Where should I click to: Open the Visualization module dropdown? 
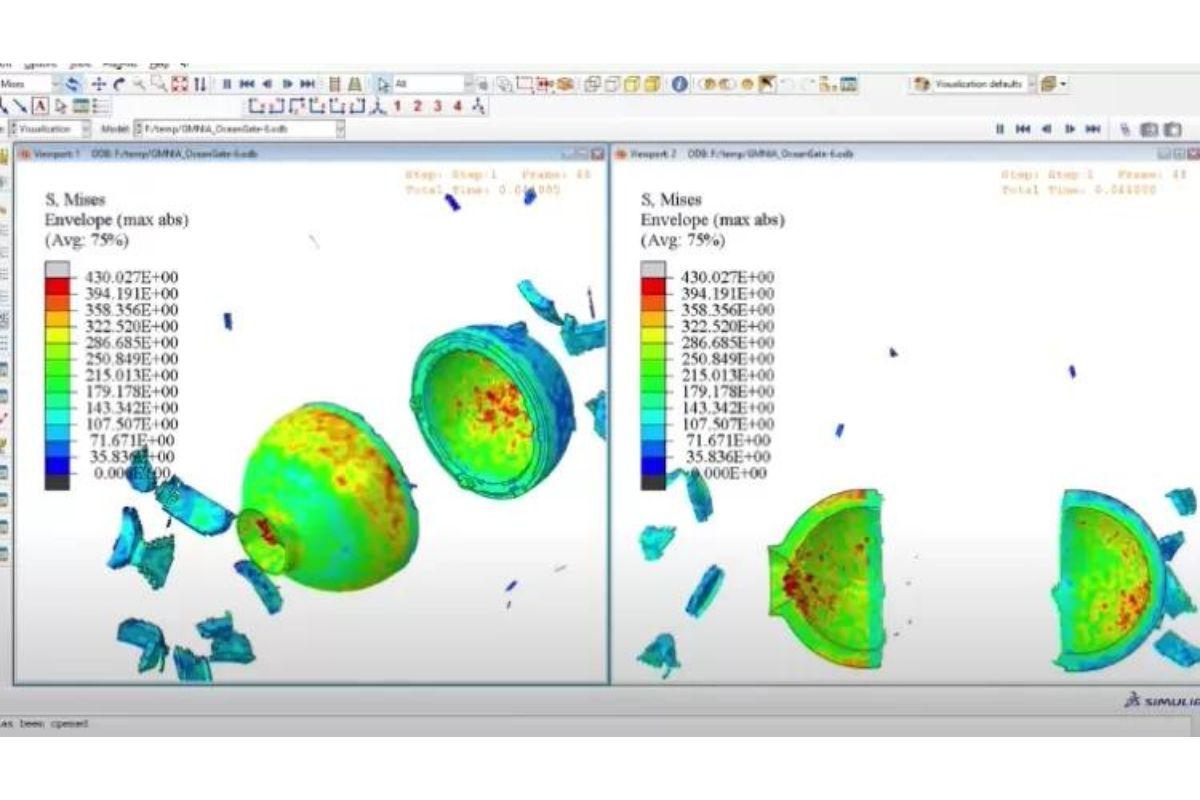[84, 129]
